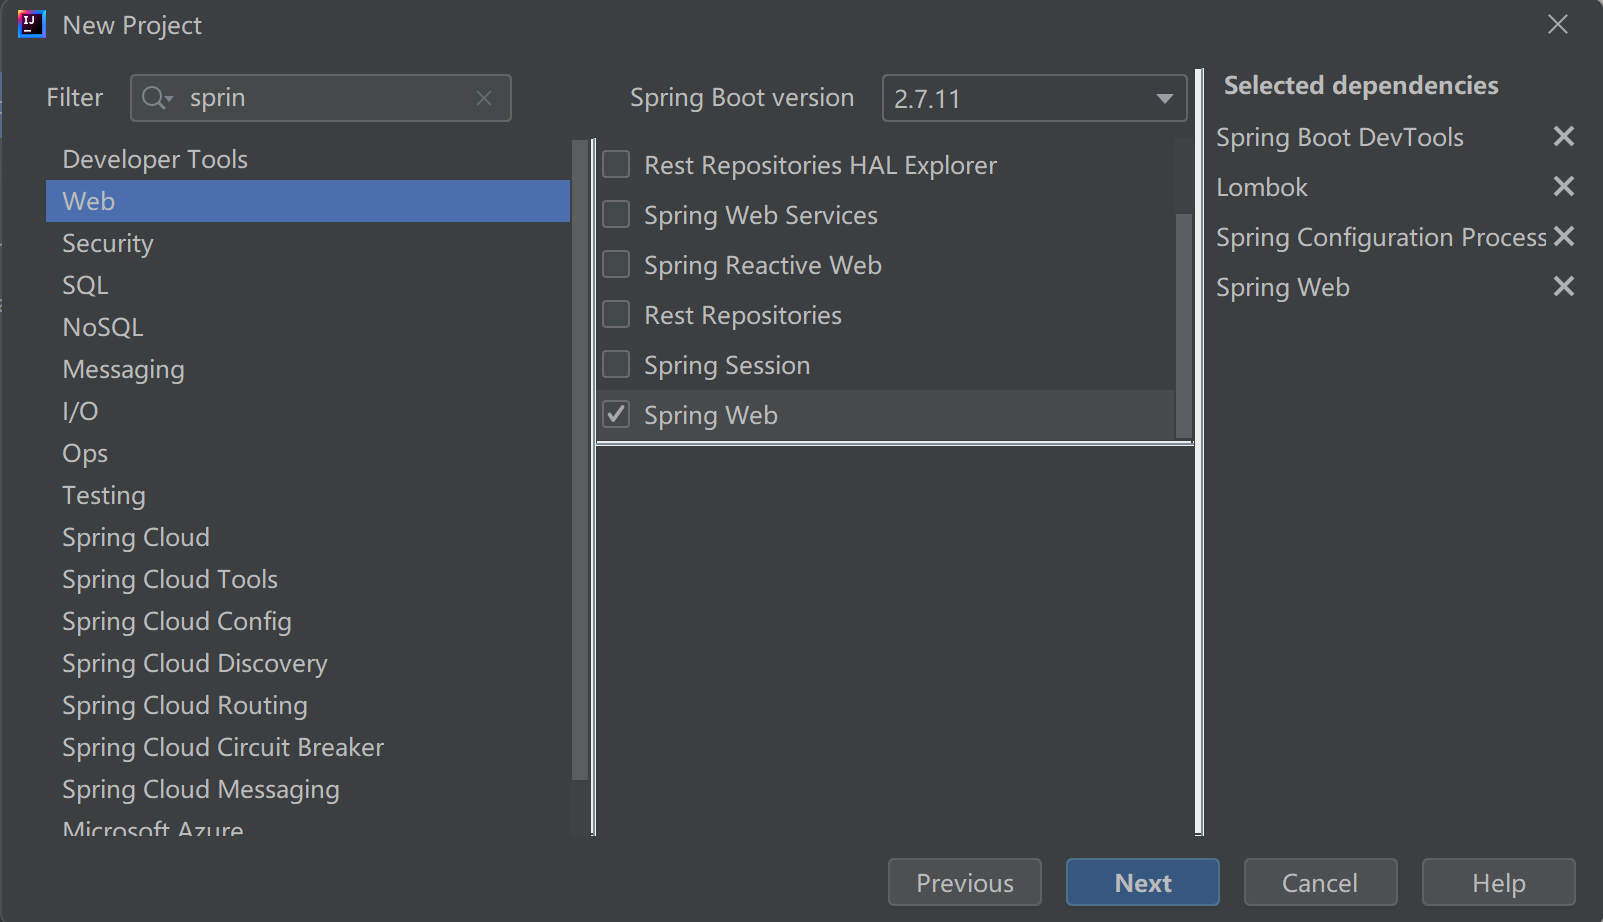Select the Testing category
The image size is (1603, 922).
[308, 495]
